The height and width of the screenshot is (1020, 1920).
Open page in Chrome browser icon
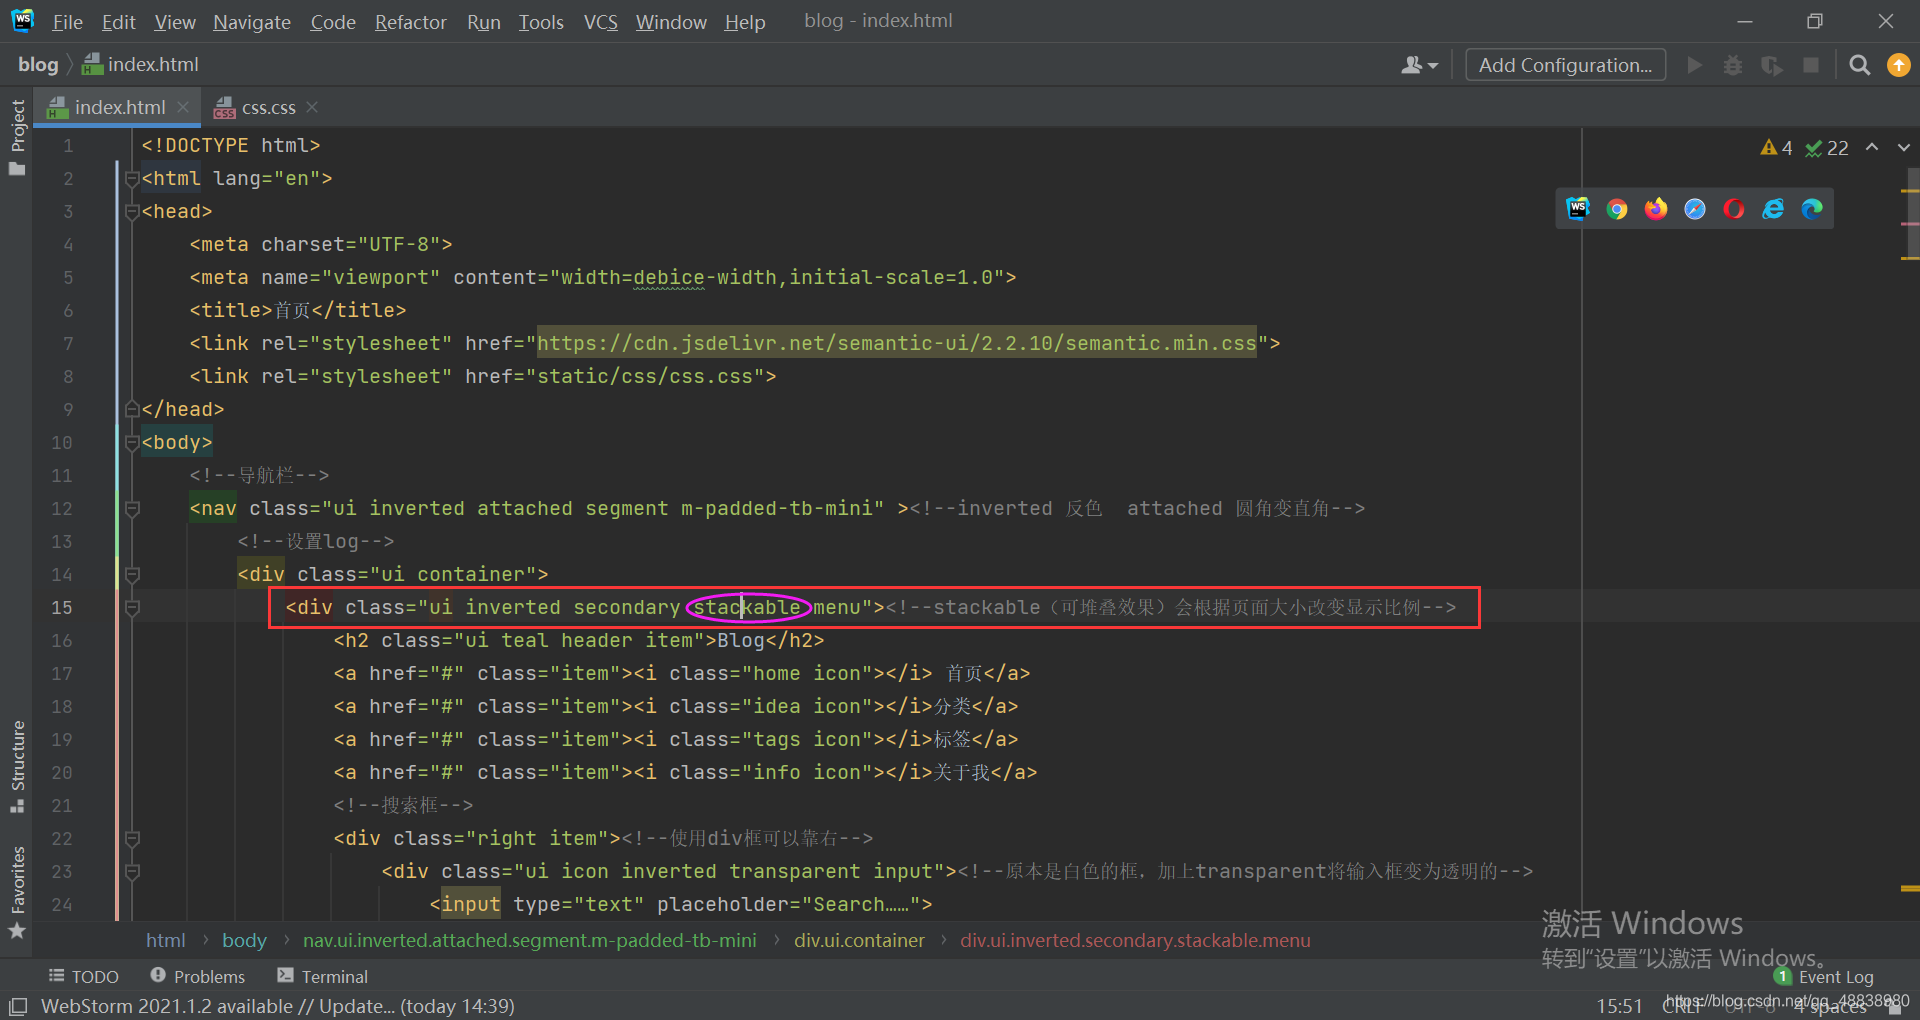(1616, 209)
